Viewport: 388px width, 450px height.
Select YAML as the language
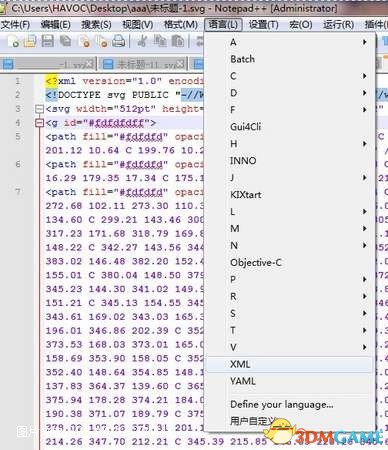point(289,381)
